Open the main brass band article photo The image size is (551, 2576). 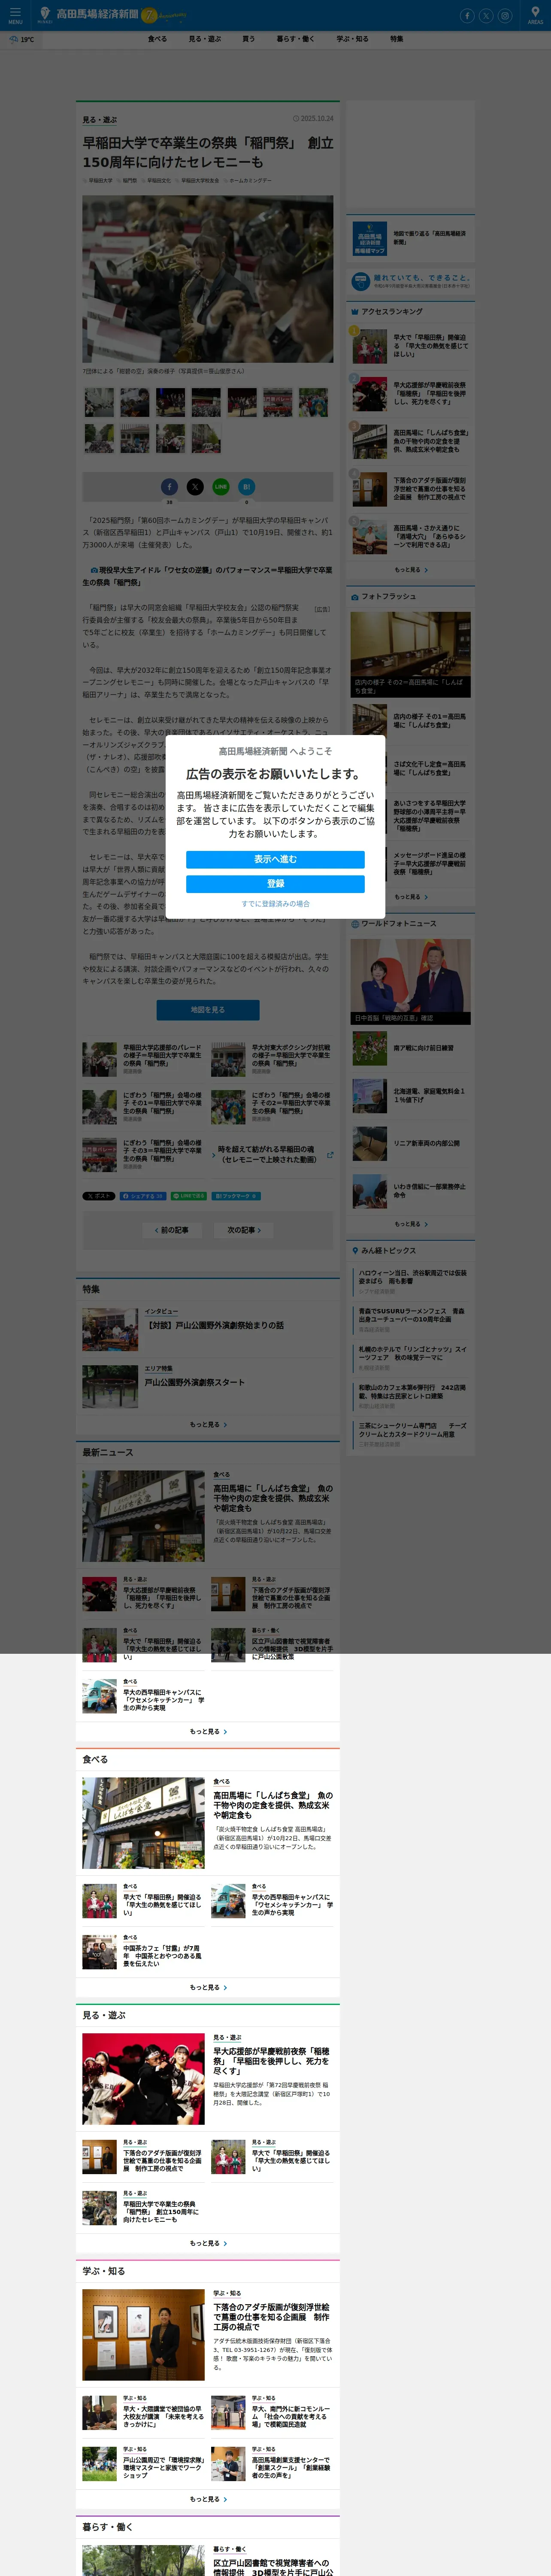coord(208,279)
